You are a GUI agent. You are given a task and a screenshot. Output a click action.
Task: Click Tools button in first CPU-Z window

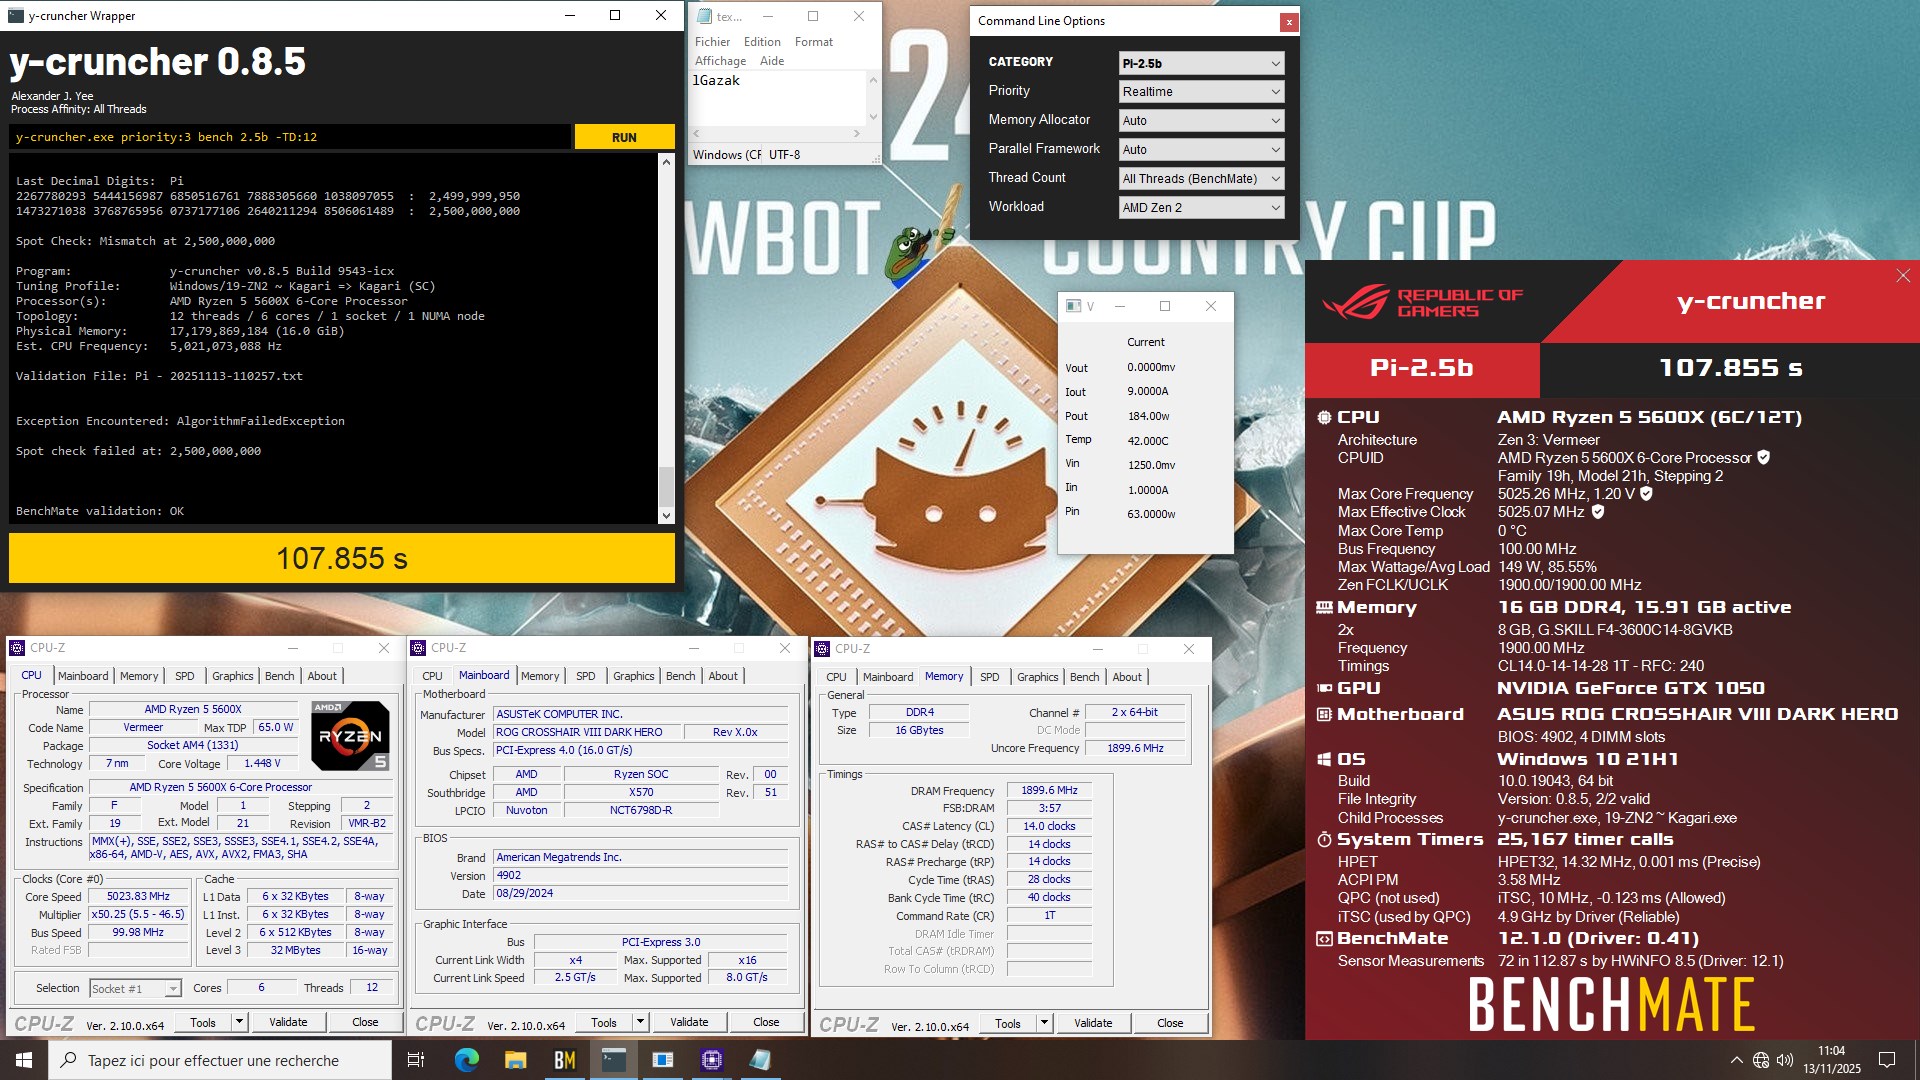pyautogui.click(x=203, y=1022)
